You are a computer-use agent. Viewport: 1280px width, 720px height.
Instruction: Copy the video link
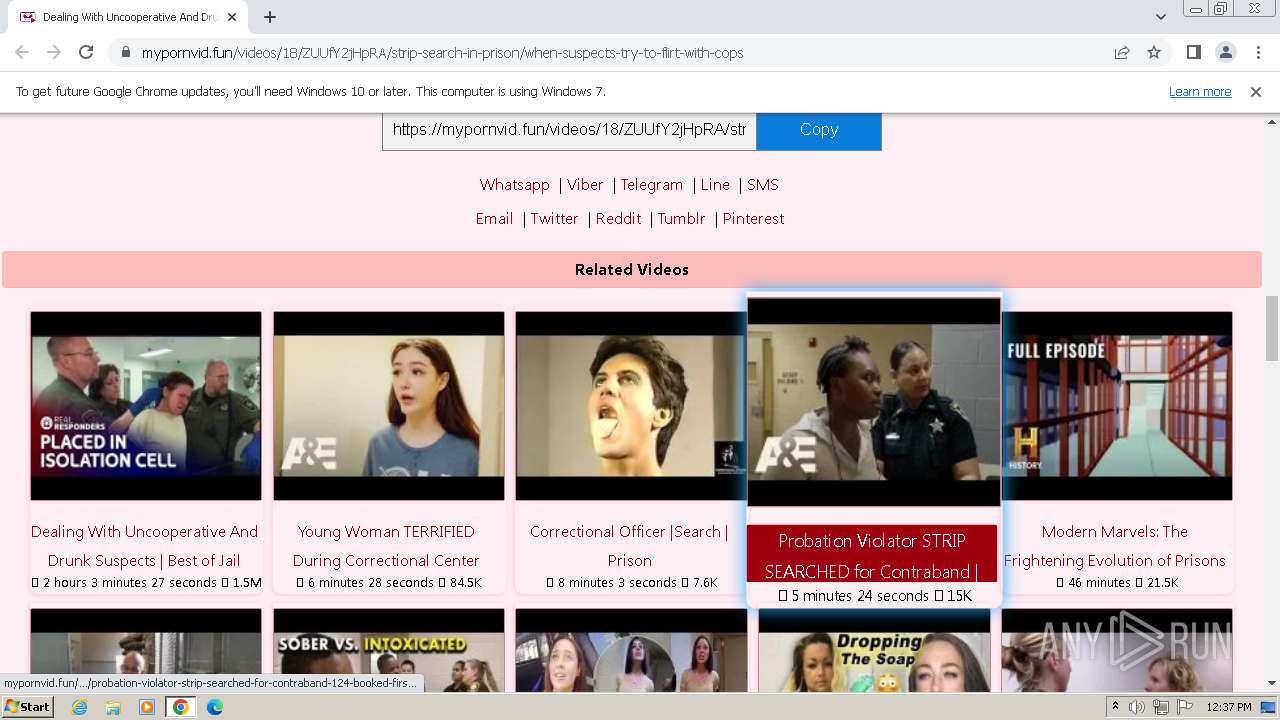coord(819,130)
